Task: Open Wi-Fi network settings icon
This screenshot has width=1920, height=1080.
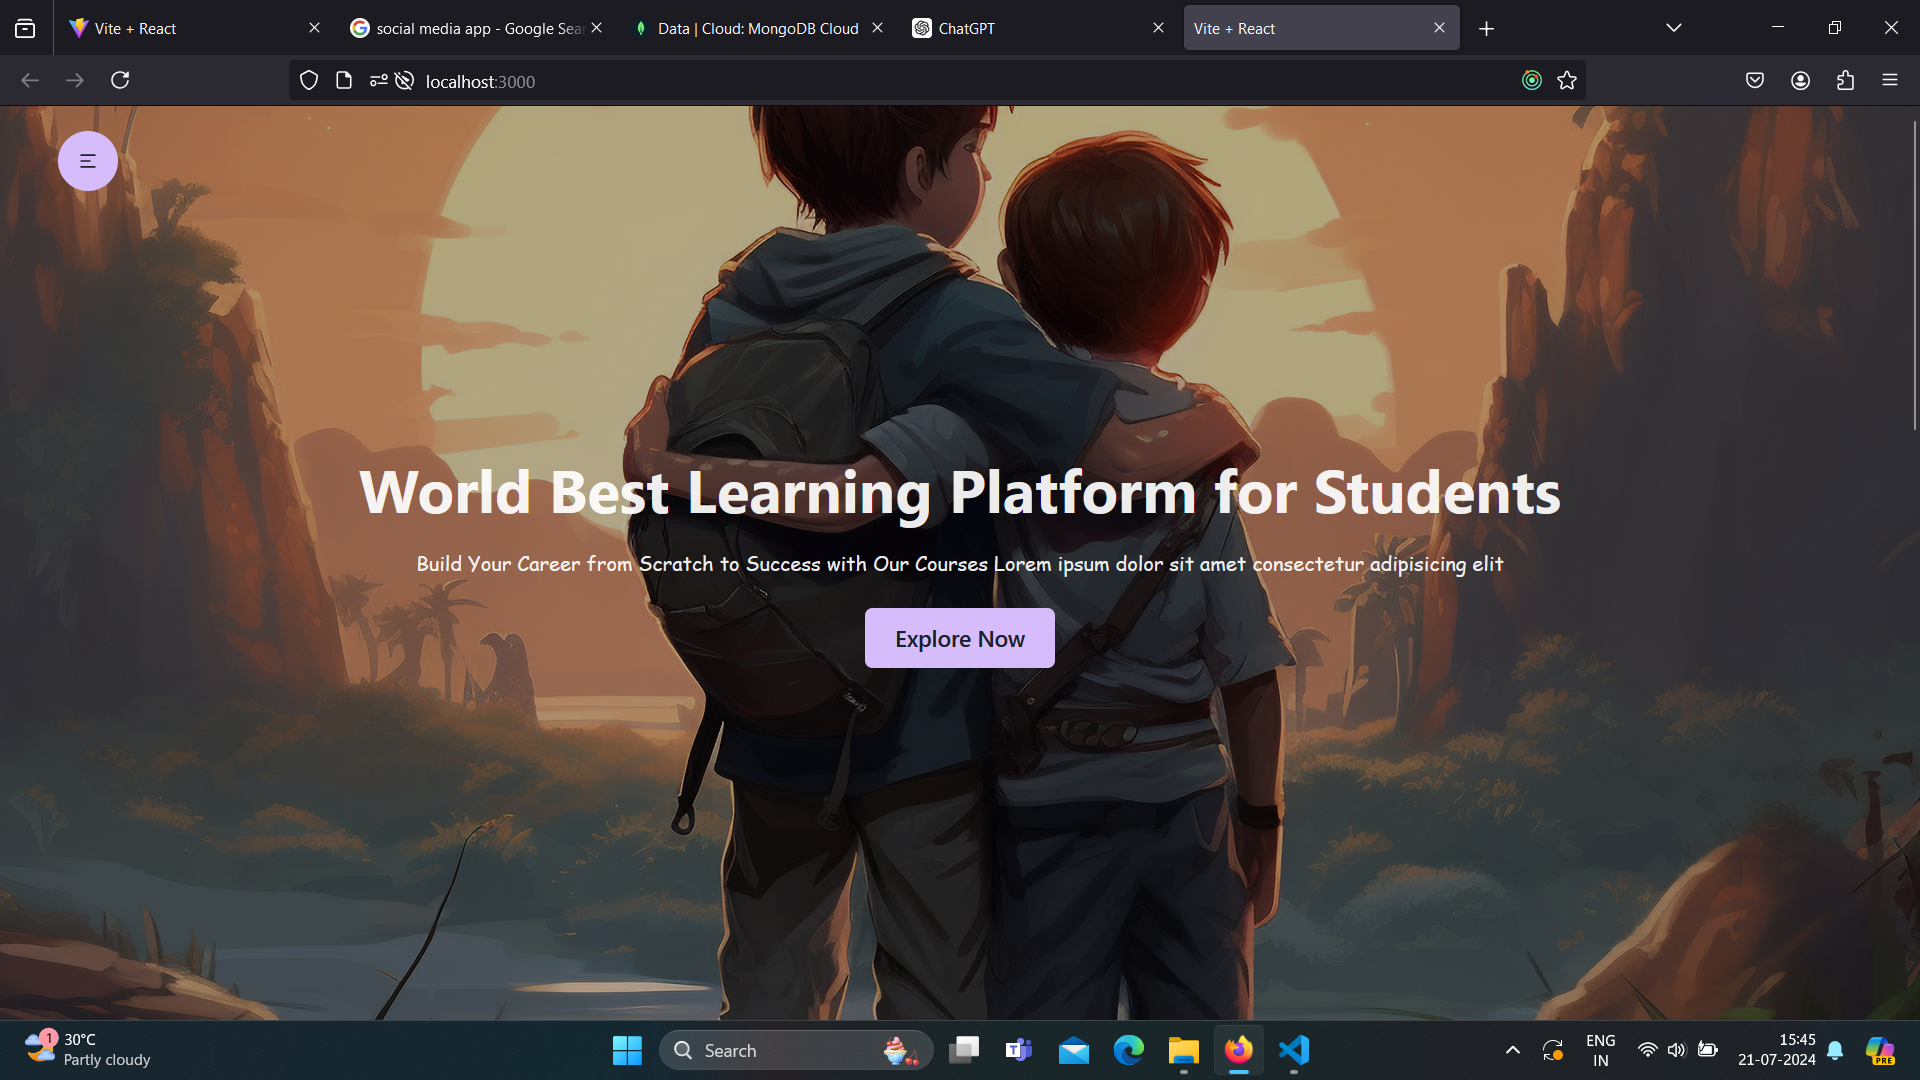Action: point(1647,1050)
